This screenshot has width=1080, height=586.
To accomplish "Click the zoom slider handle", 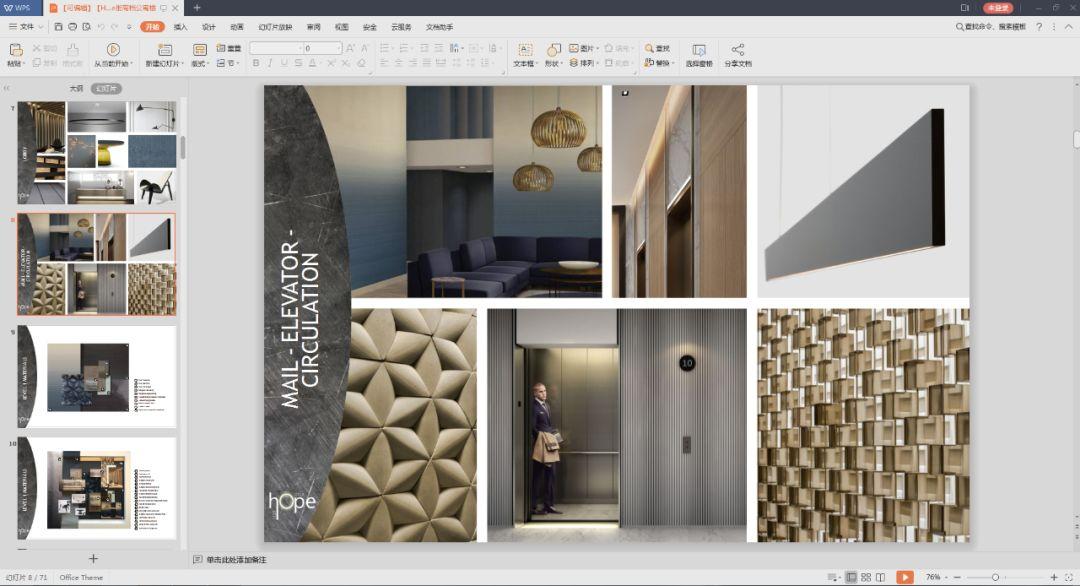I will (995, 577).
